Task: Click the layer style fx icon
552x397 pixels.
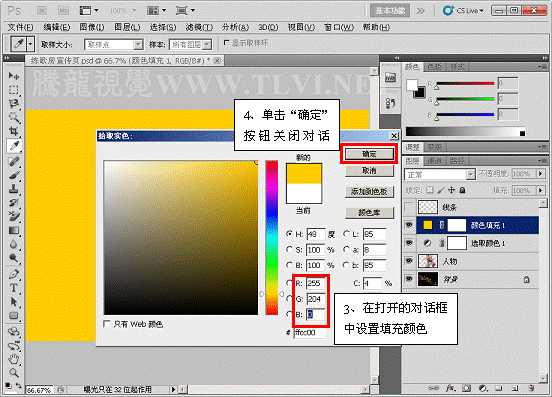Action: pos(451,388)
